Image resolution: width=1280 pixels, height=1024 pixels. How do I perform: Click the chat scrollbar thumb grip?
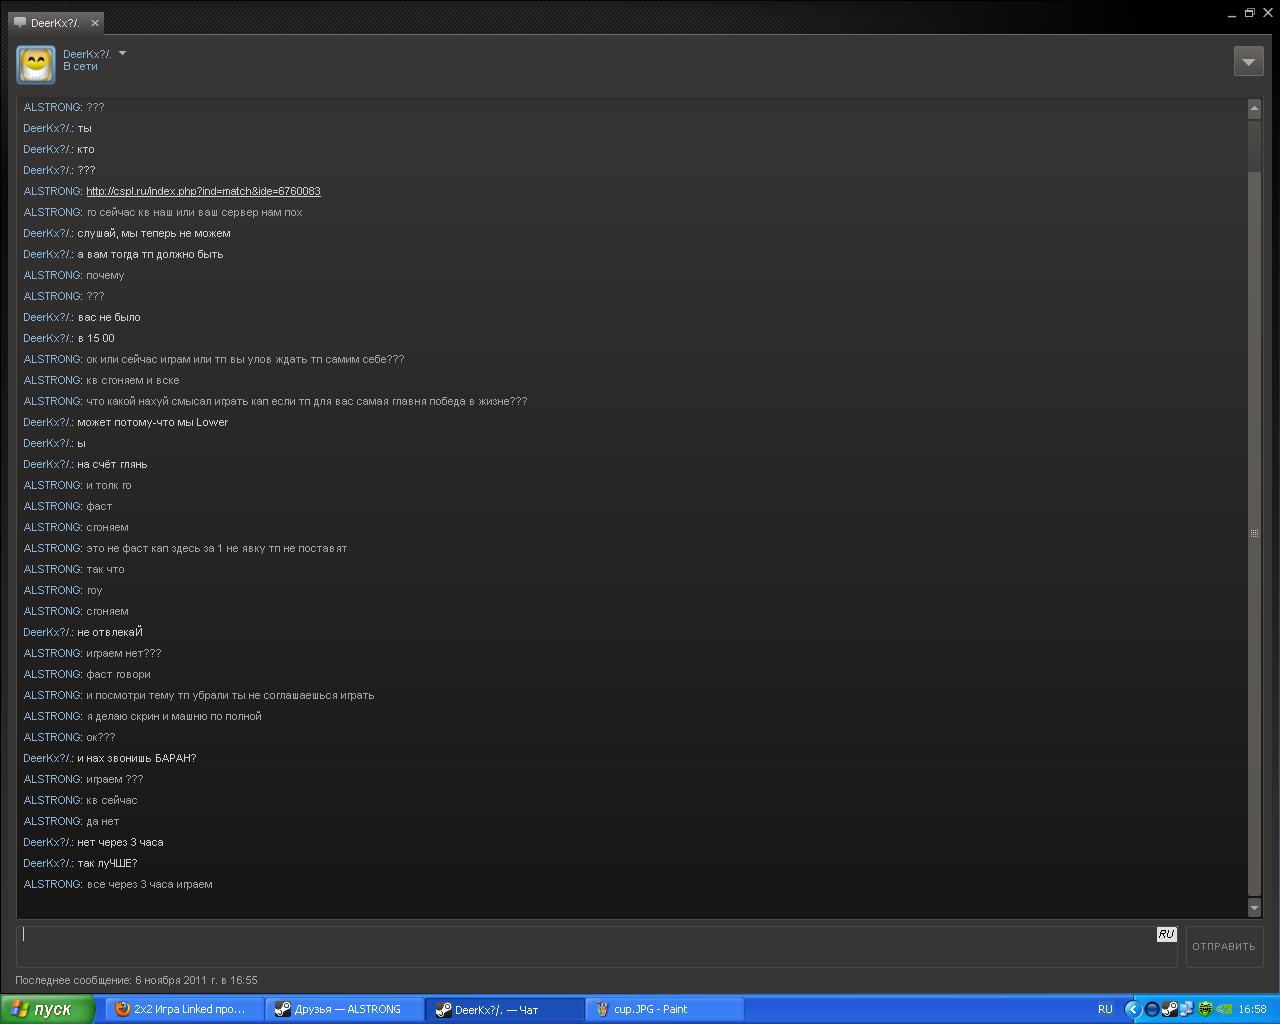tap(1254, 533)
